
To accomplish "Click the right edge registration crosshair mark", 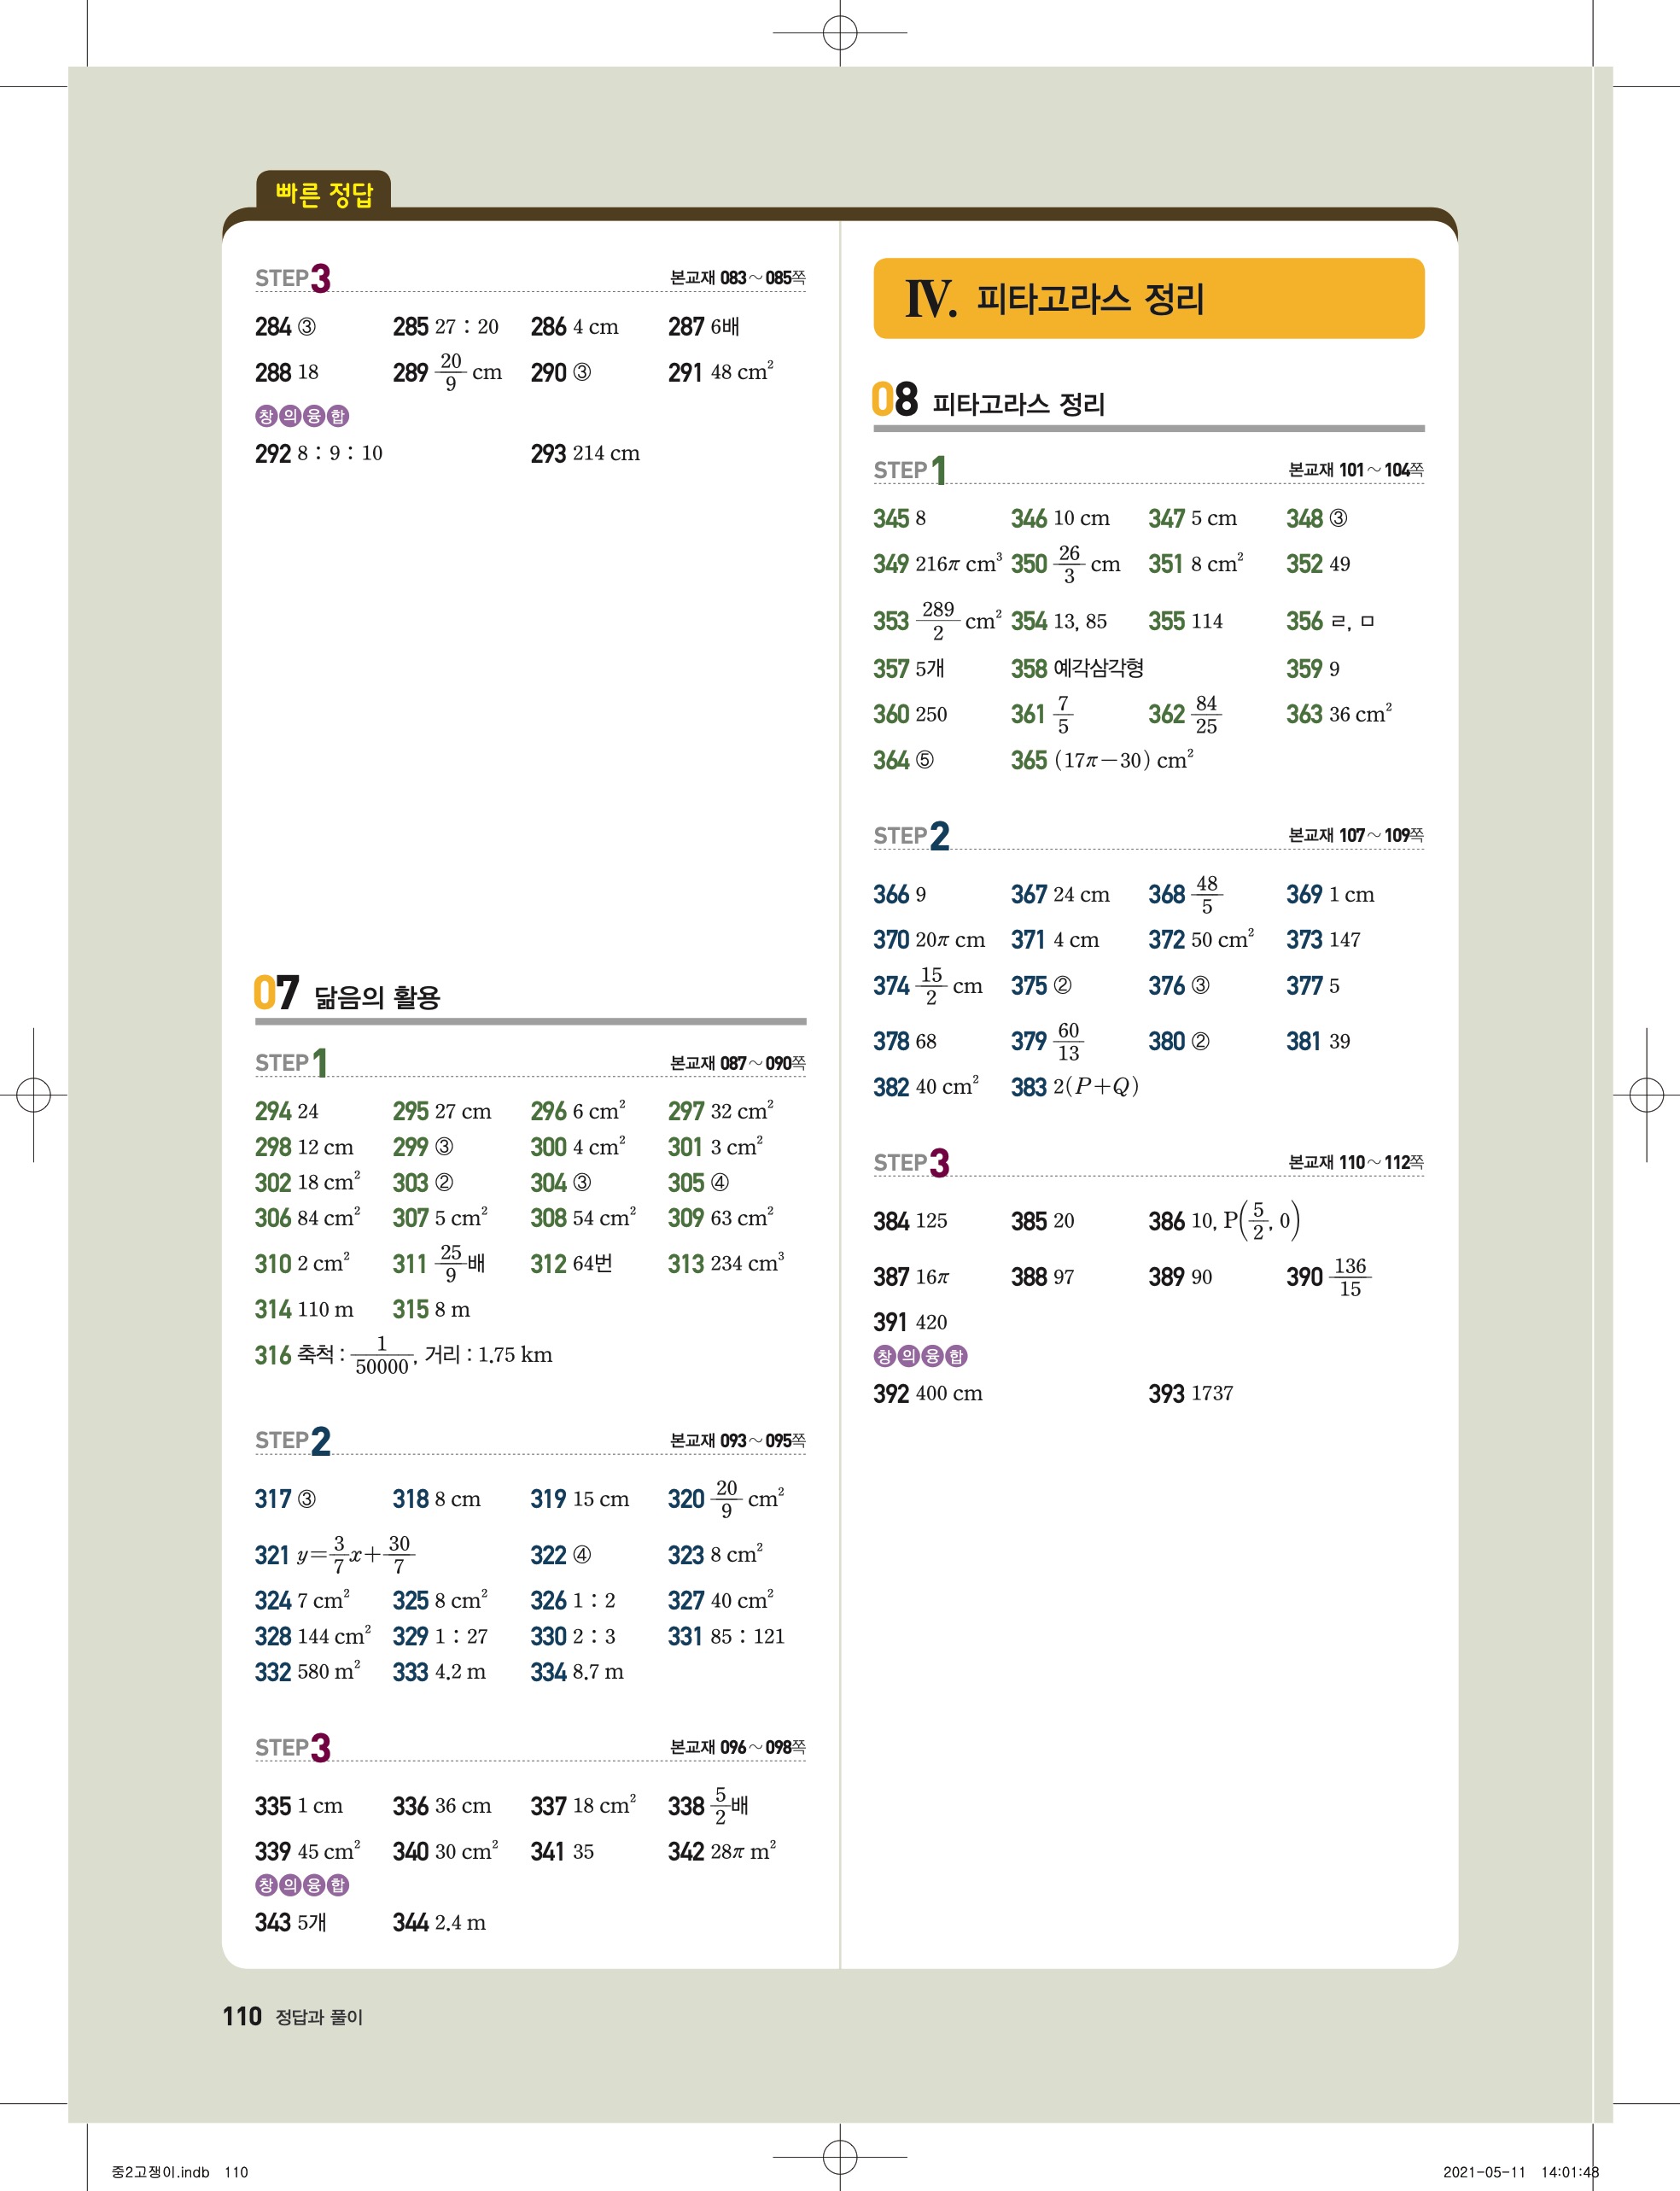I will tap(1646, 1095).
